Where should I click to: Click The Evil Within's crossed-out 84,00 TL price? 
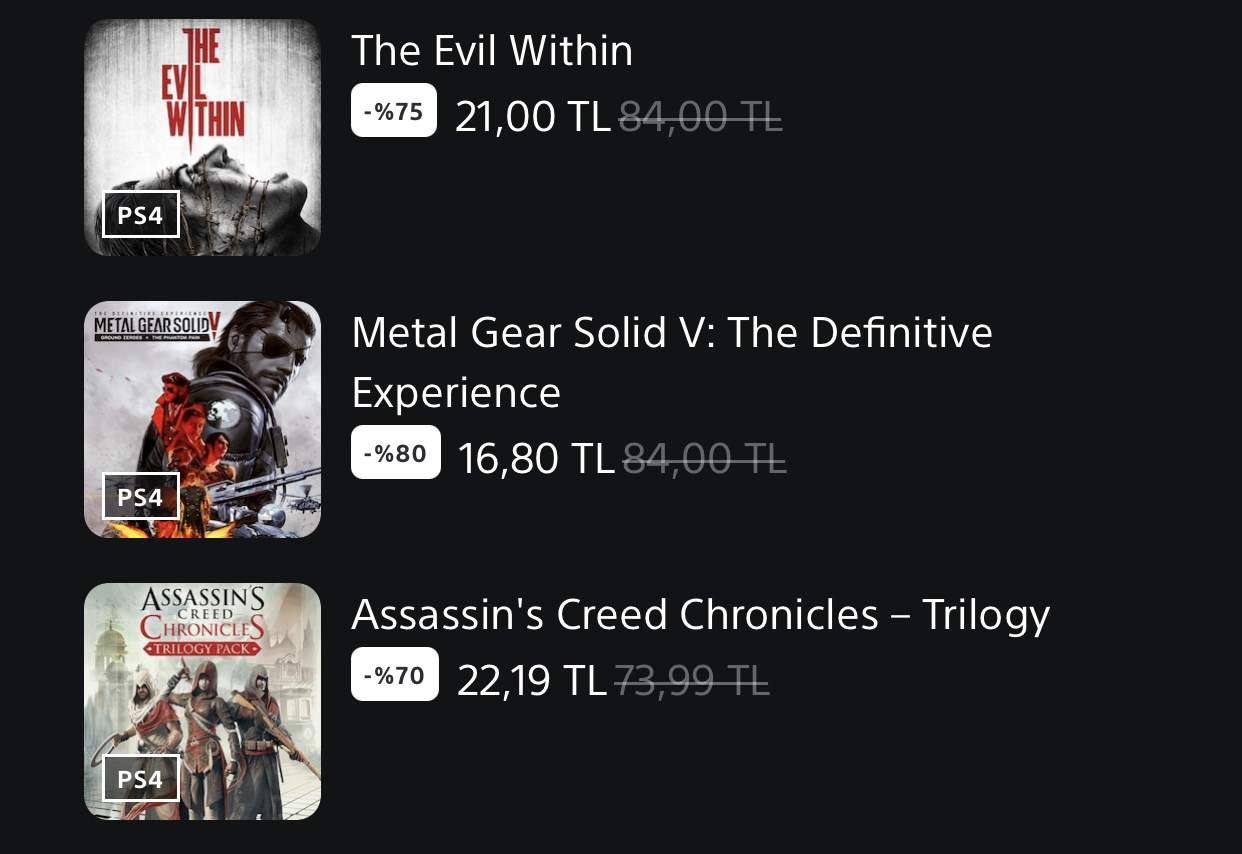coord(700,117)
